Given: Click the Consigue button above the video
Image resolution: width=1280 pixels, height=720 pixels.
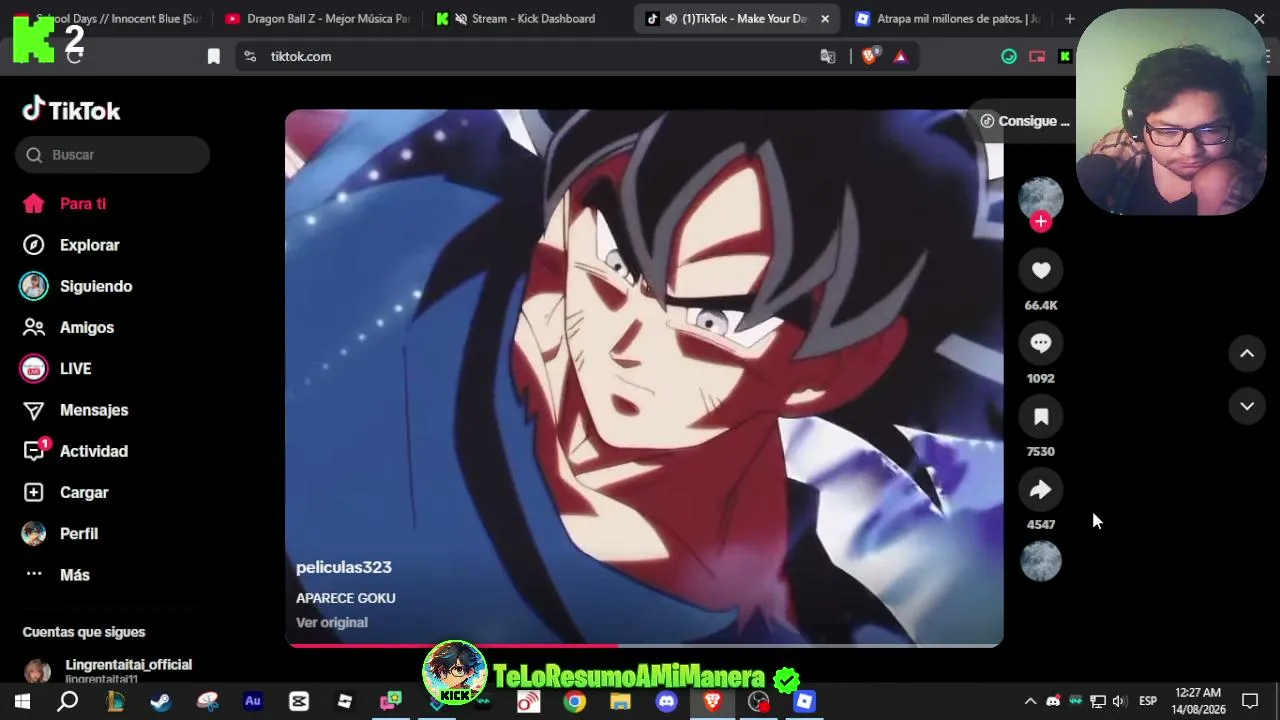Looking at the screenshot, I should (x=1024, y=121).
